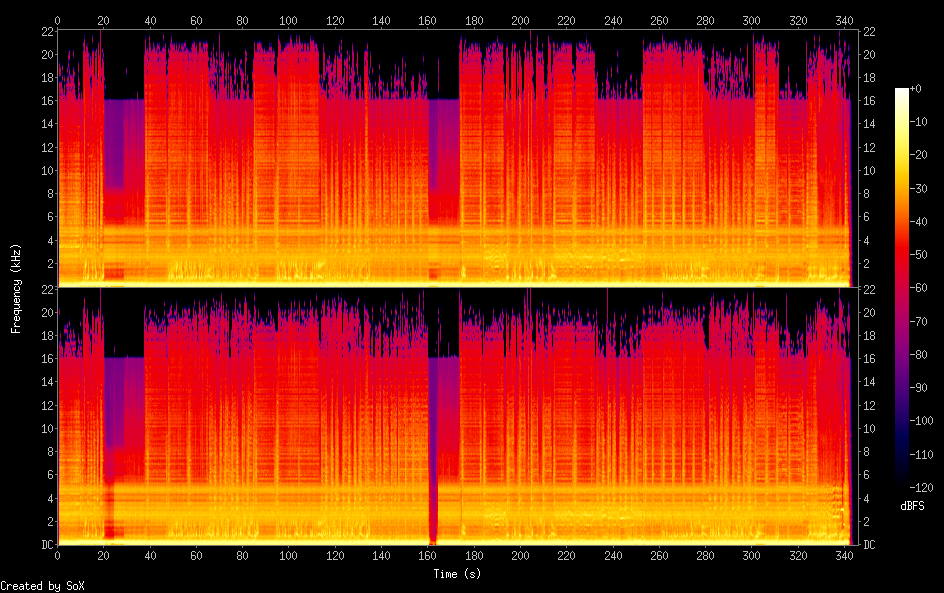Click the 160 mark on top time axis
The image size is (944, 593).
428,20
